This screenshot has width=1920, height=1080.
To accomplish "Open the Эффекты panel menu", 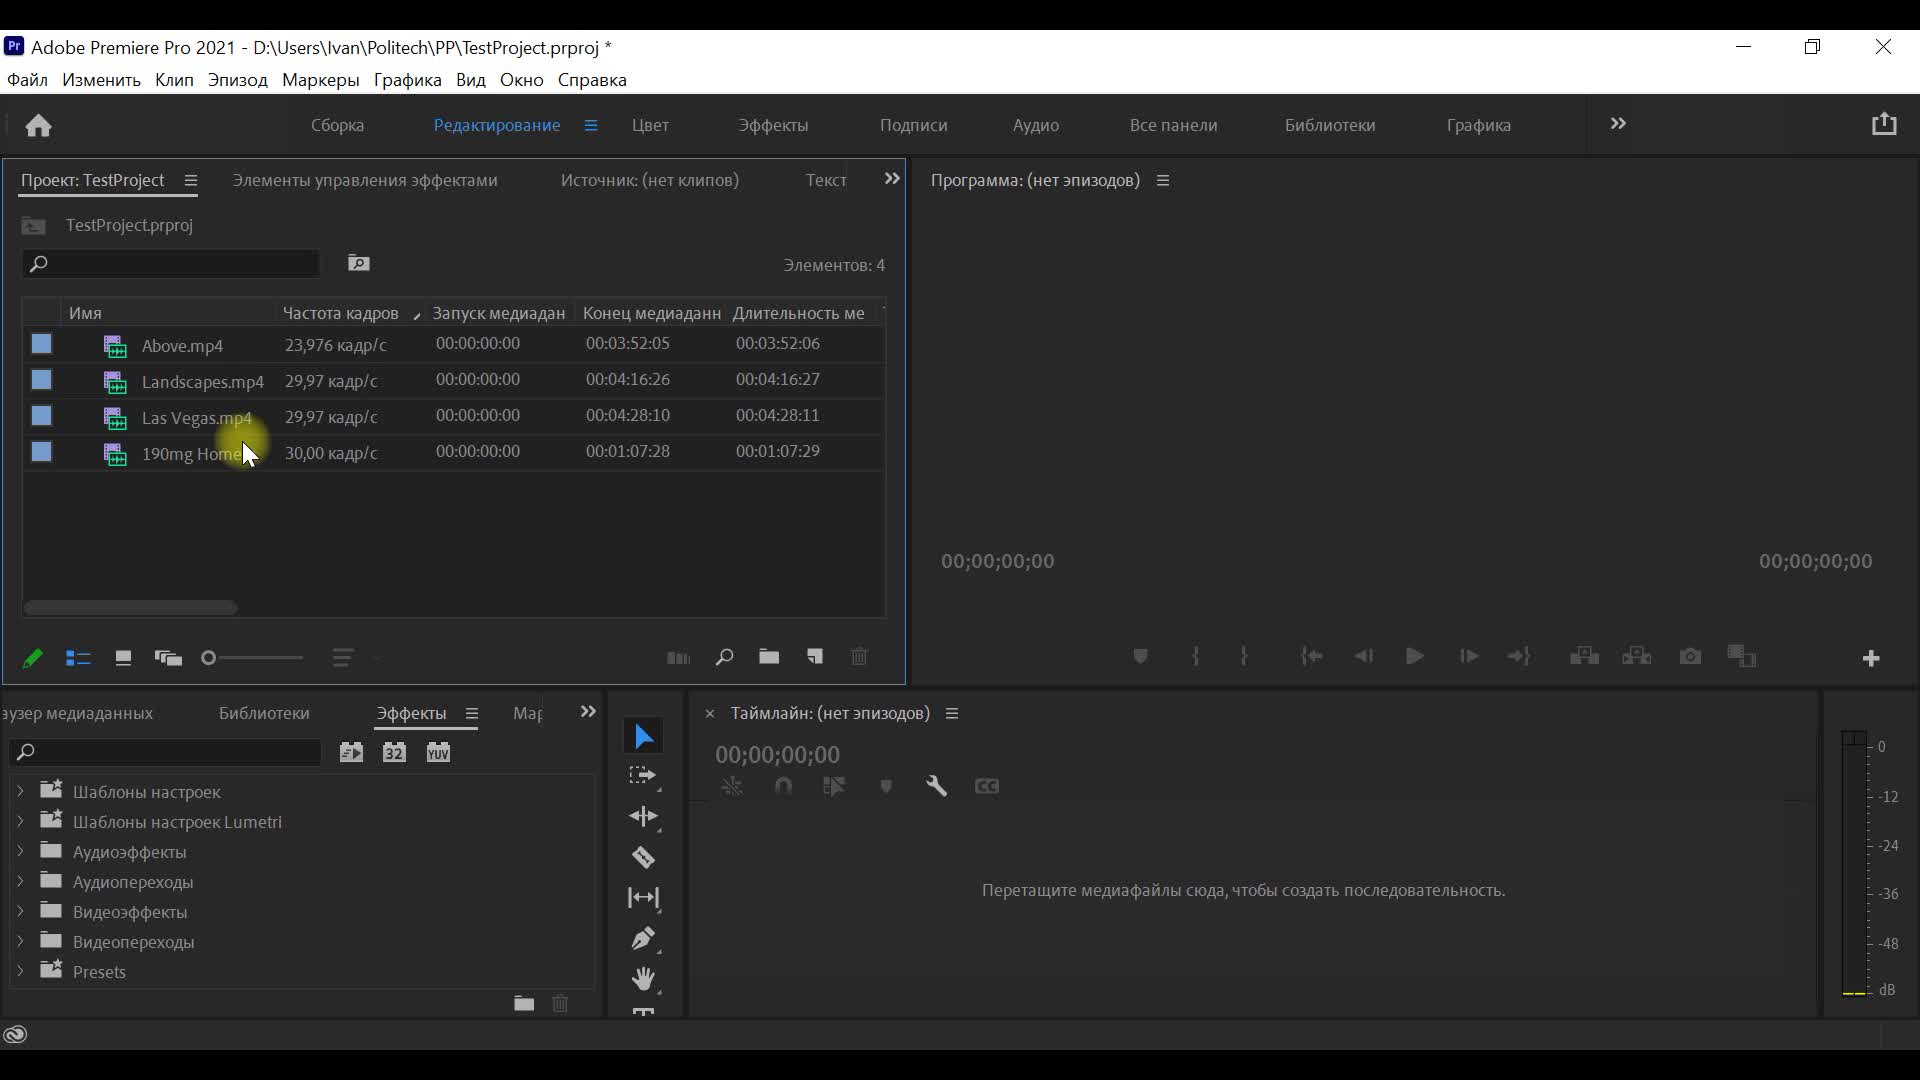I will click(471, 714).
